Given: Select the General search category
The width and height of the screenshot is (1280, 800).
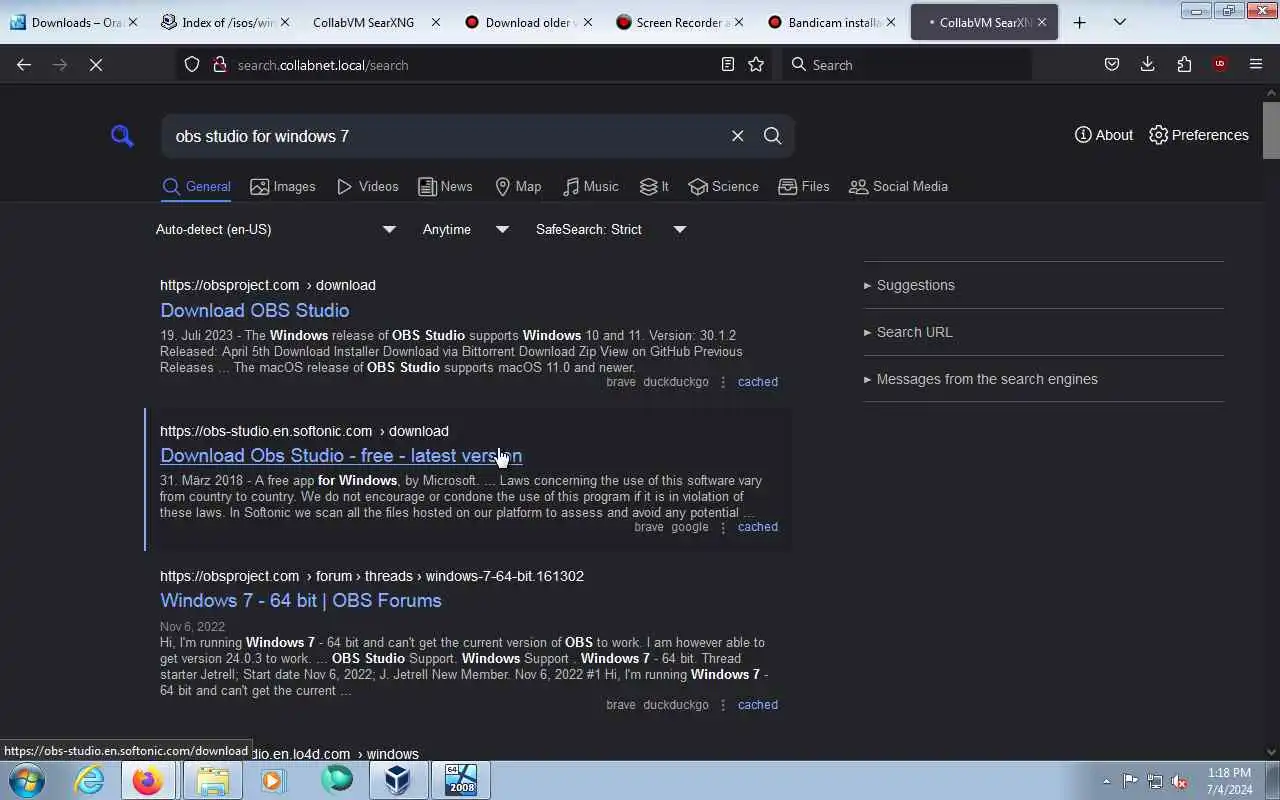Looking at the screenshot, I should (x=196, y=186).
